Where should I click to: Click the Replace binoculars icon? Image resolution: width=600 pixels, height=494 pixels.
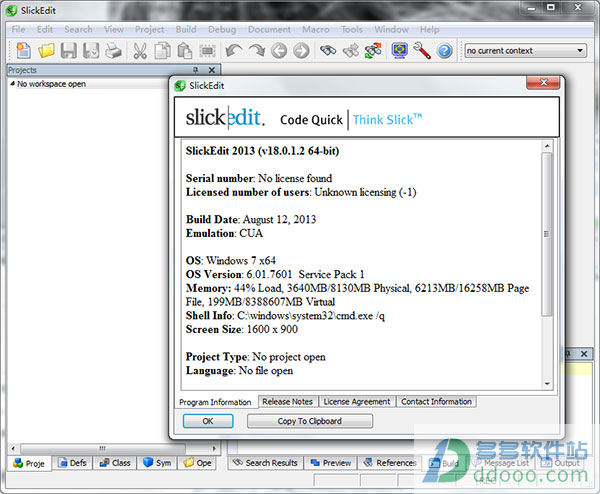tap(373, 51)
